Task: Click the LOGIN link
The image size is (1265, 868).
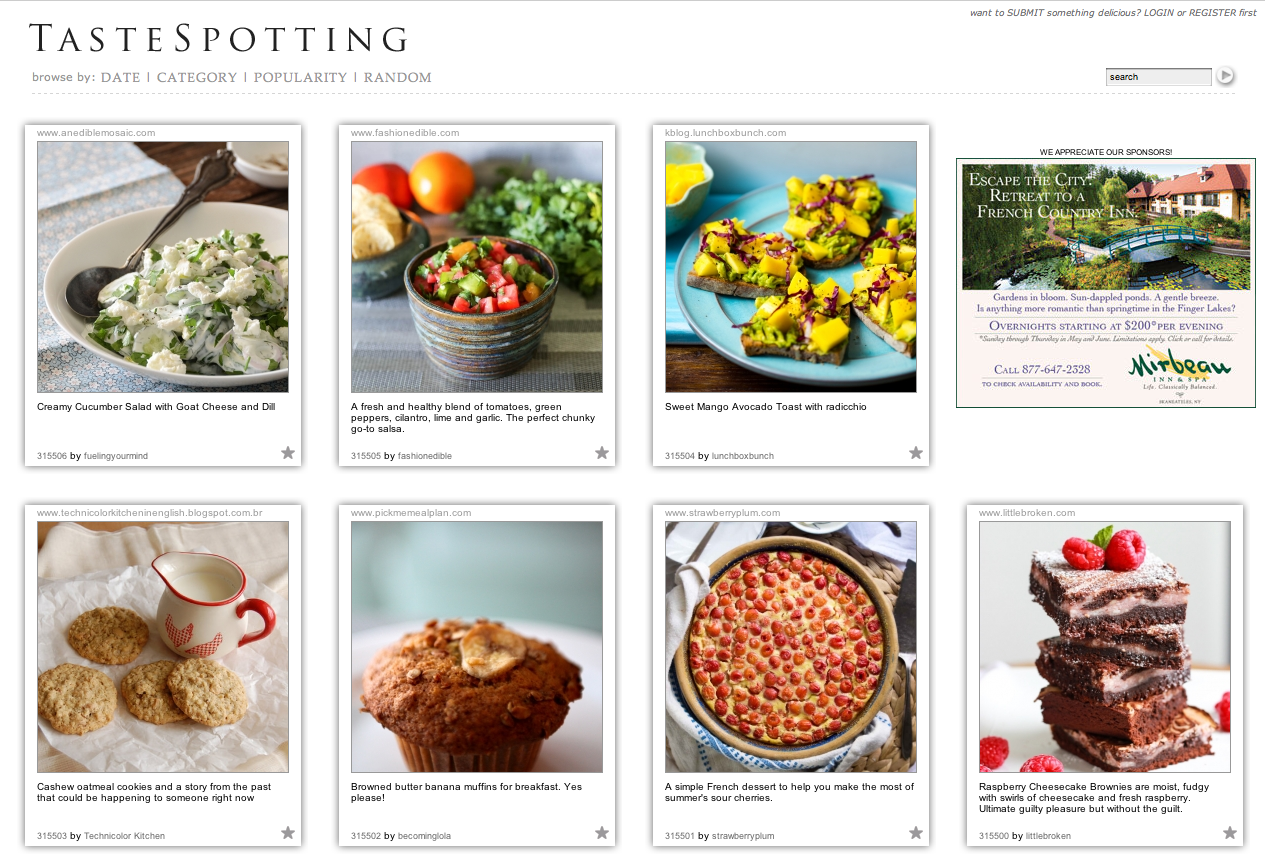Action: (1159, 13)
